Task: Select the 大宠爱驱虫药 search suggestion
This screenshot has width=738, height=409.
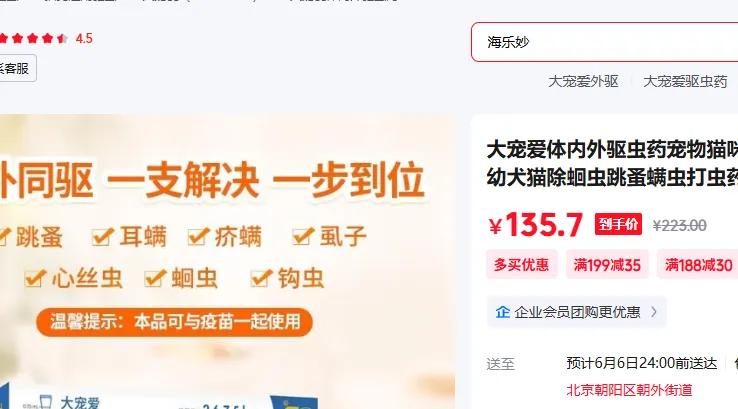Action: coord(685,81)
